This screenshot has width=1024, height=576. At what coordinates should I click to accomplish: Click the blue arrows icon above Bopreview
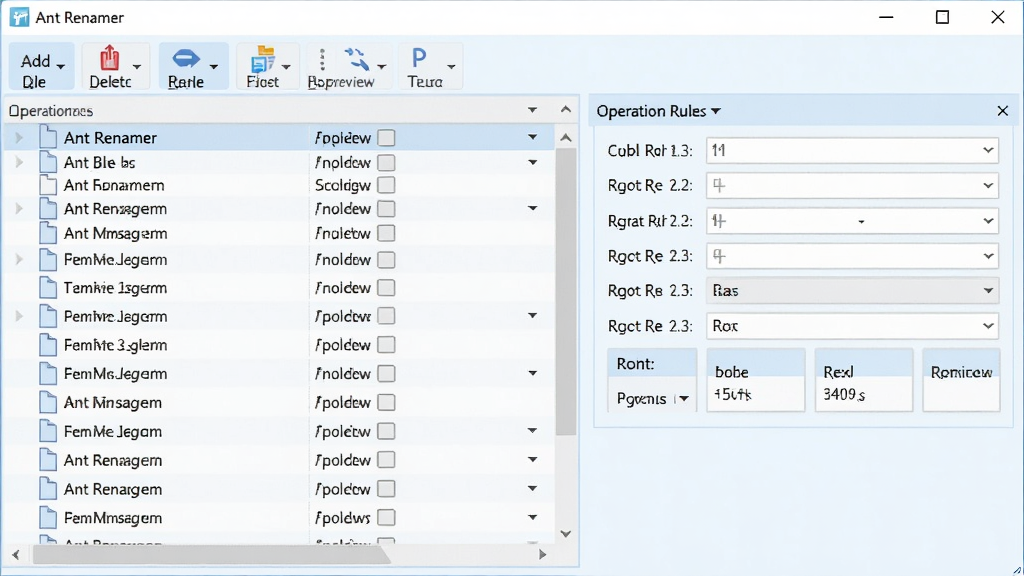point(357,59)
